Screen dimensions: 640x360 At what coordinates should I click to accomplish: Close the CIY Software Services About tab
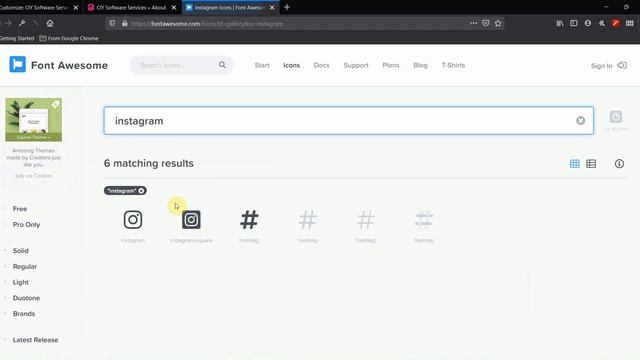coord(174,7)
